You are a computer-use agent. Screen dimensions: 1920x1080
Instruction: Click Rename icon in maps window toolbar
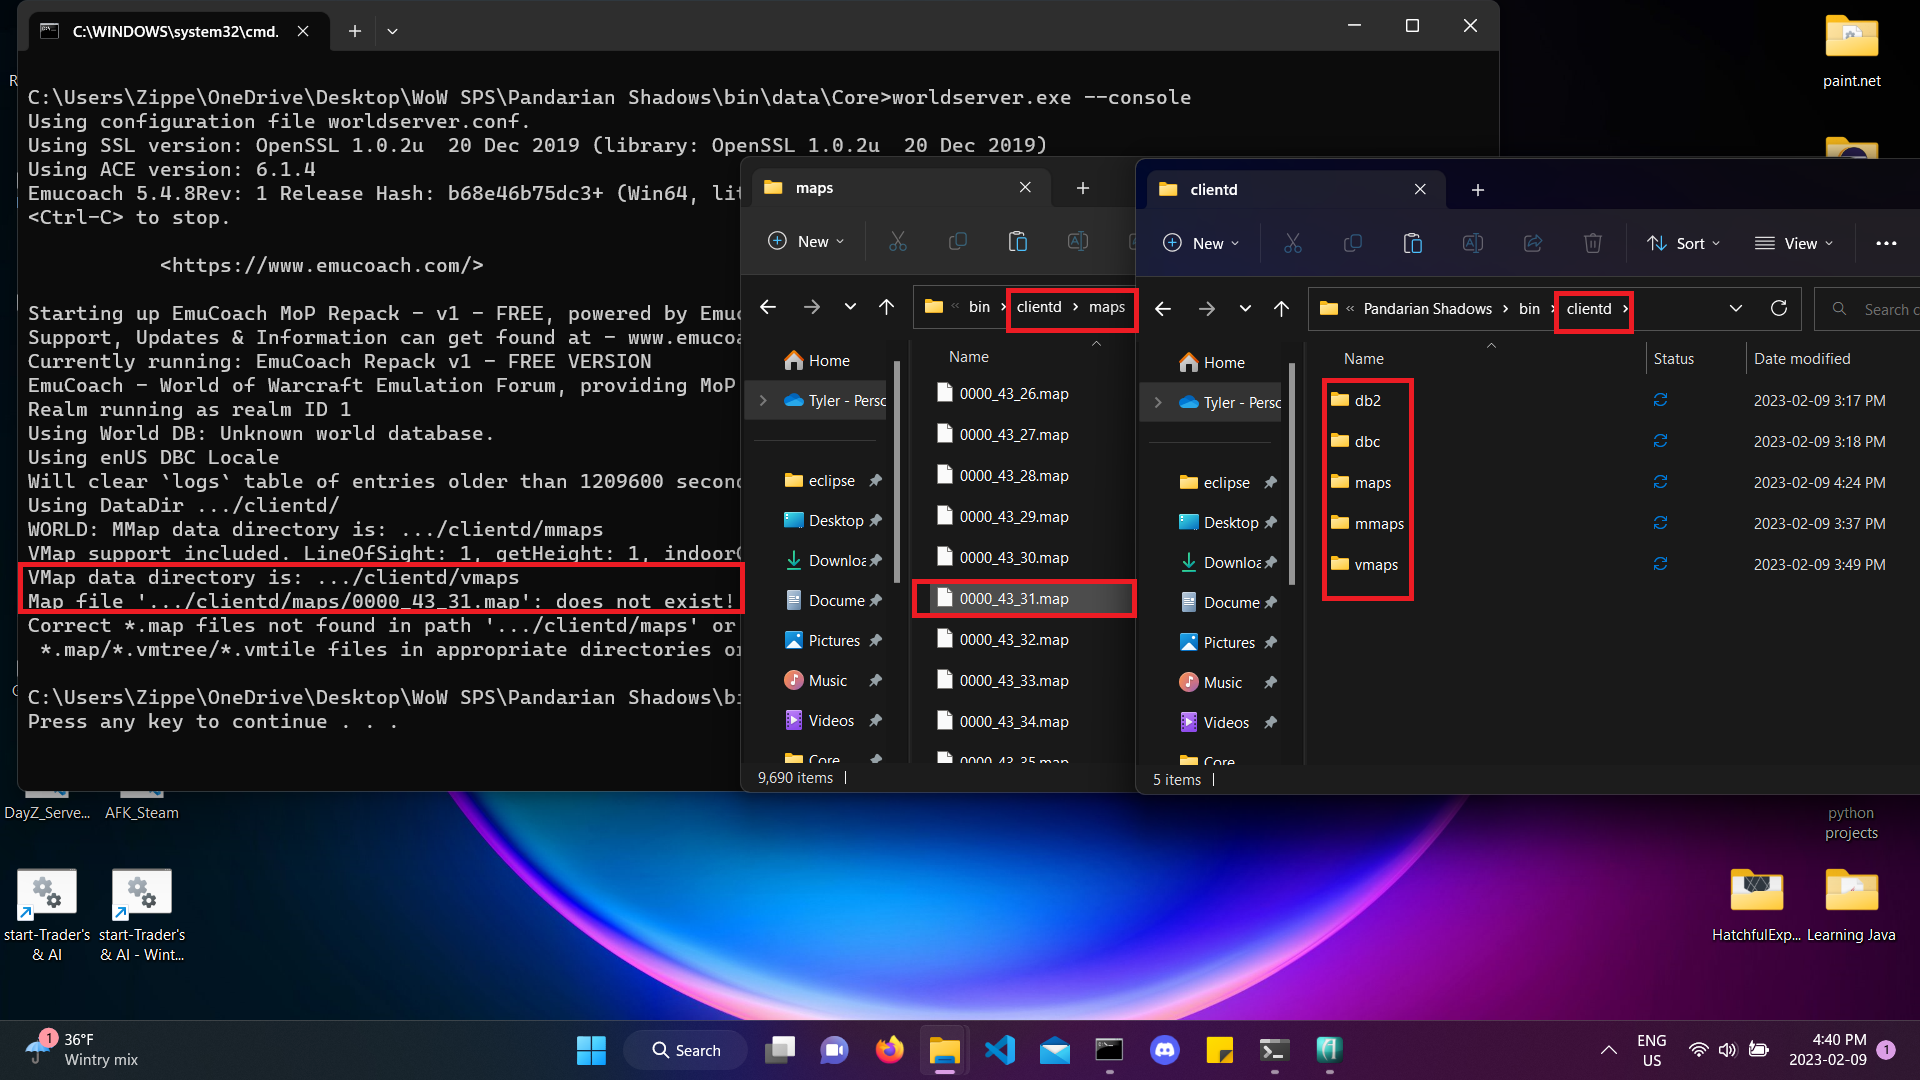[x=1078, y=241]
